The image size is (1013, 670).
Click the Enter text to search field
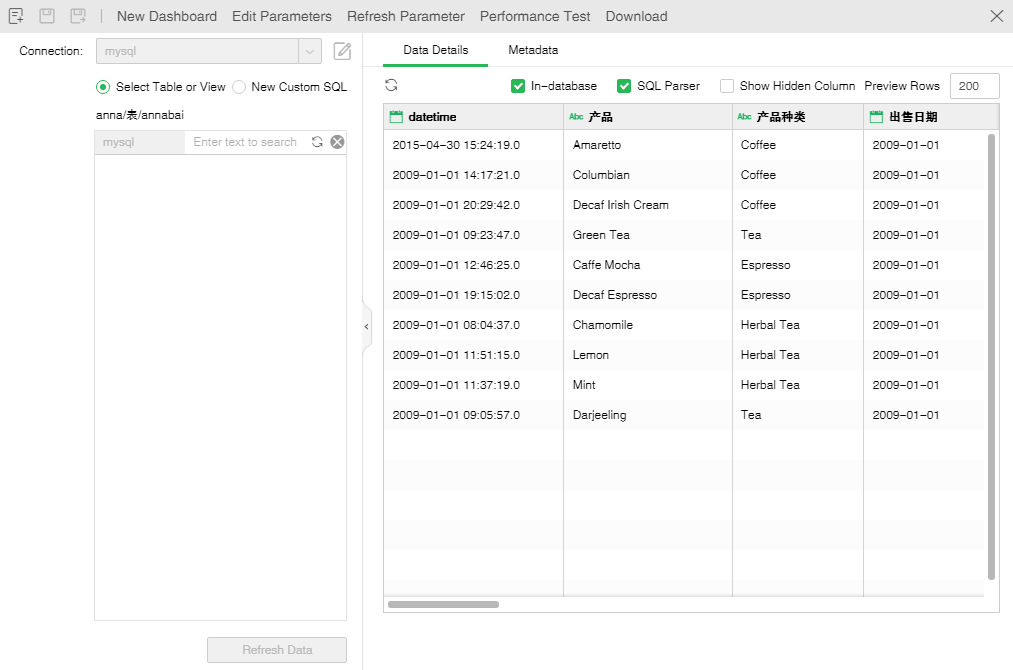[245, 142]
